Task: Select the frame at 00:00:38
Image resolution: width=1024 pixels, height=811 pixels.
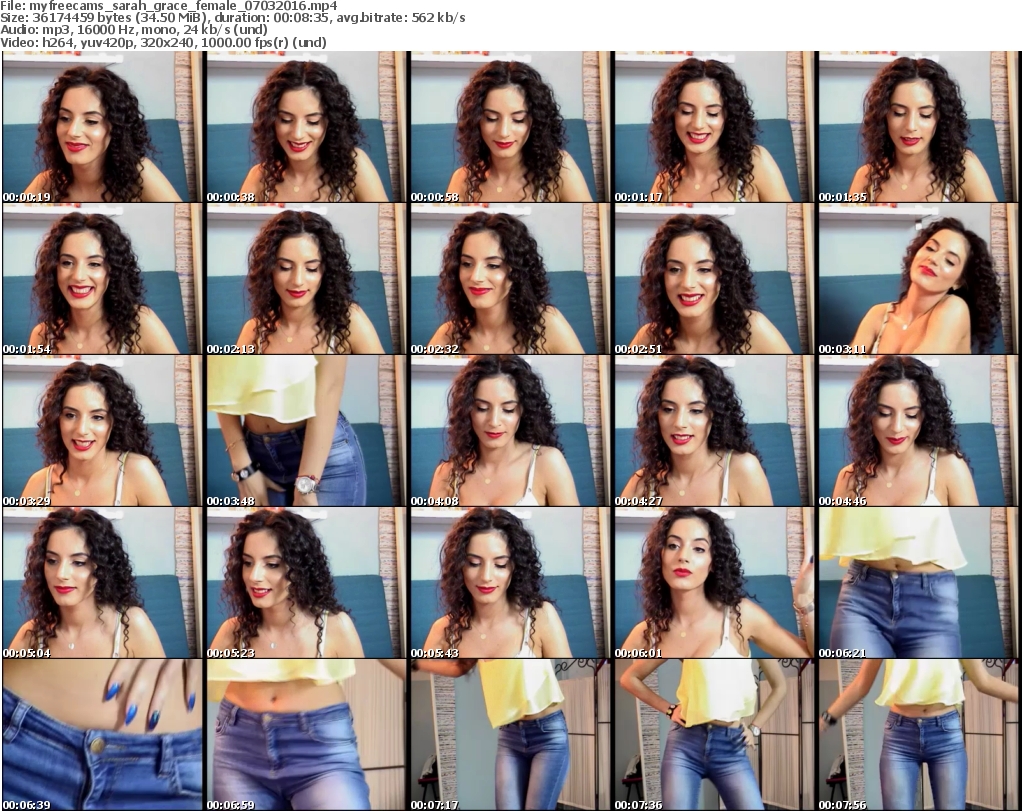Action: pos(306,127)
